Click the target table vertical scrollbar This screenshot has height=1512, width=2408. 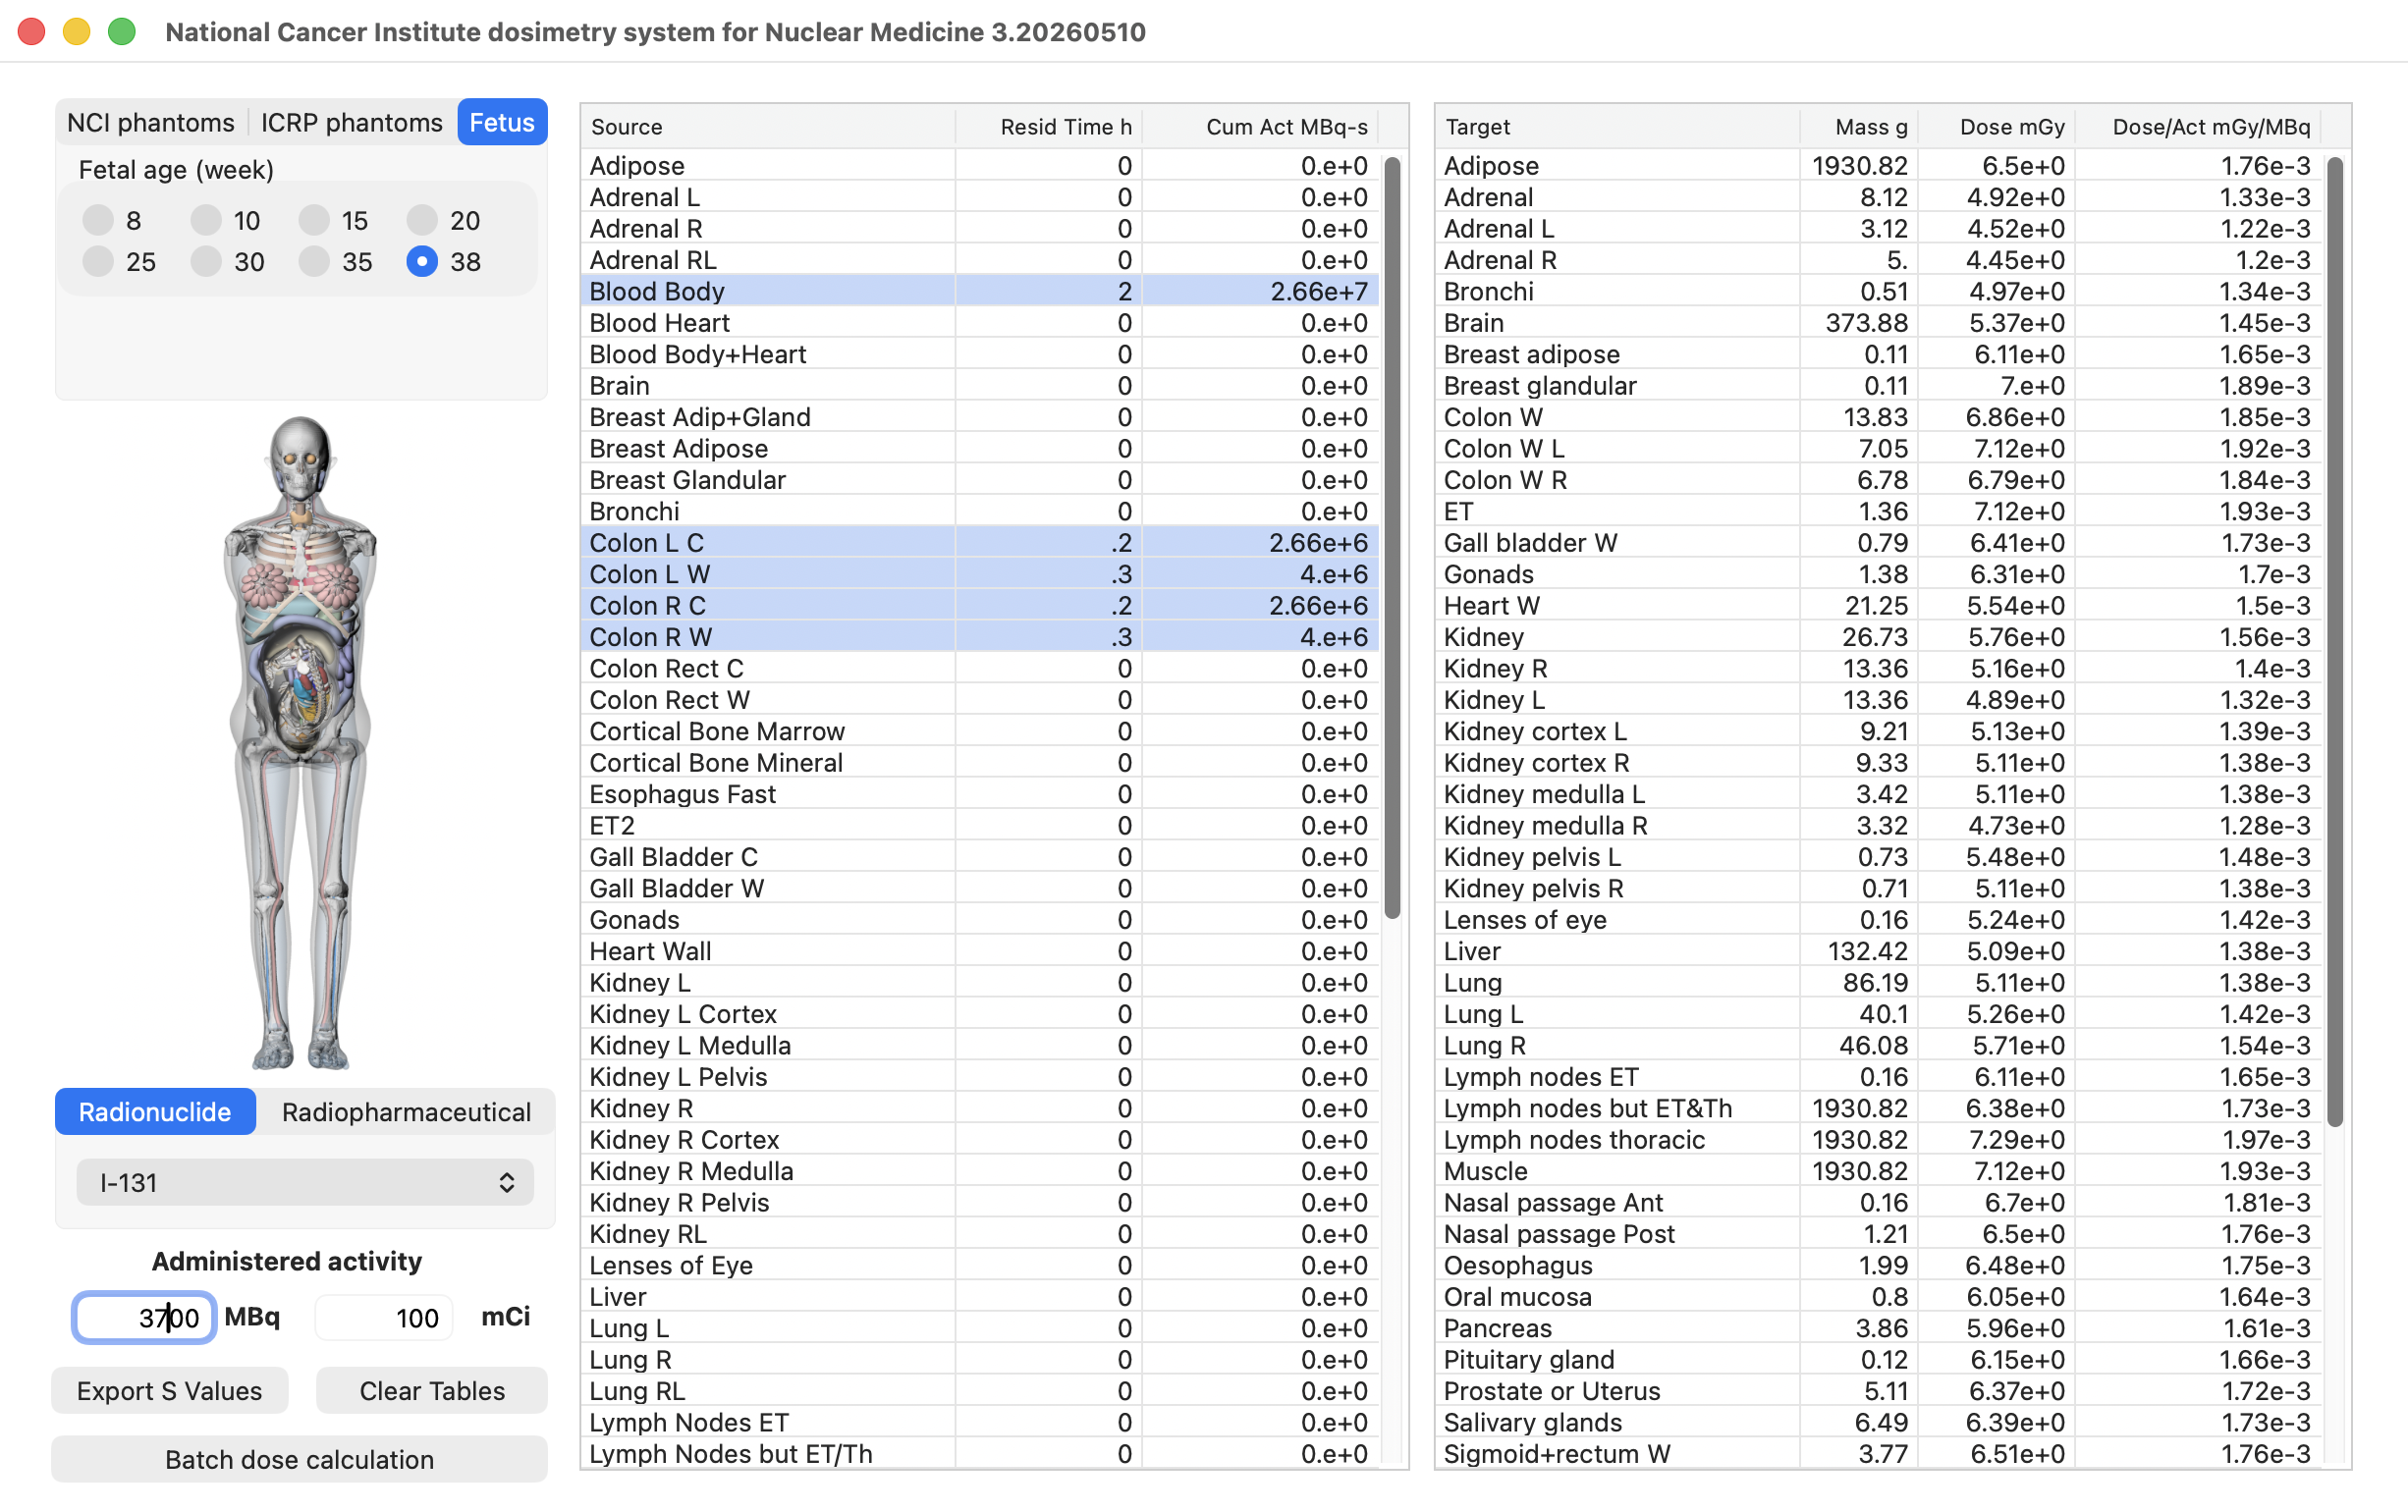coord(2335,641)
